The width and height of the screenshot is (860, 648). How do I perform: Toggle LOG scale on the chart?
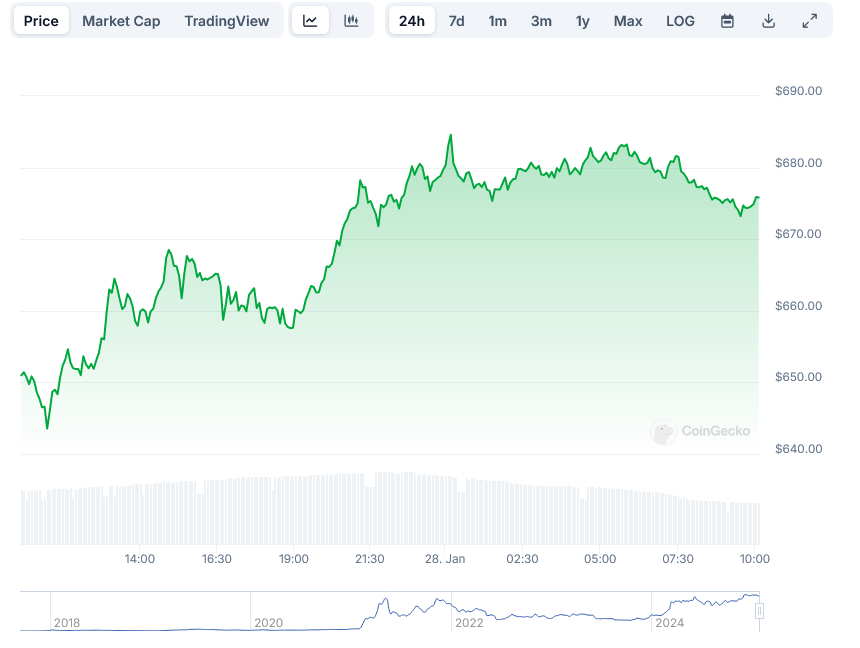coord(680,21)
